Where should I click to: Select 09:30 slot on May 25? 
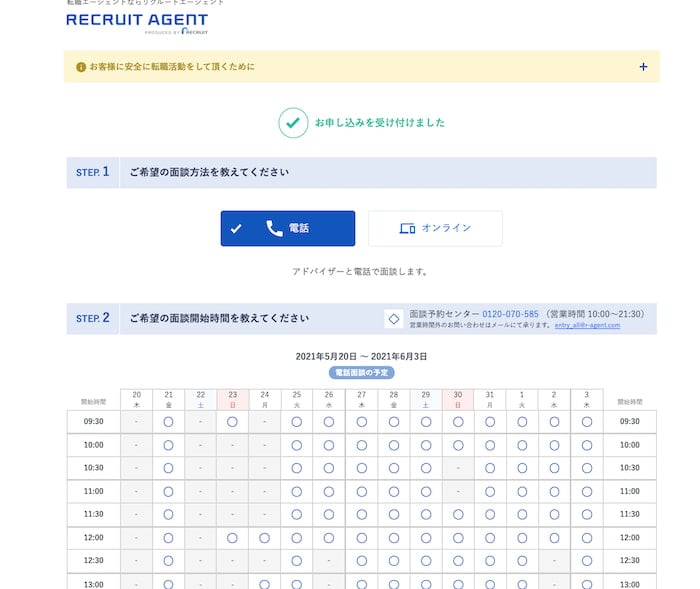[296, 422]
